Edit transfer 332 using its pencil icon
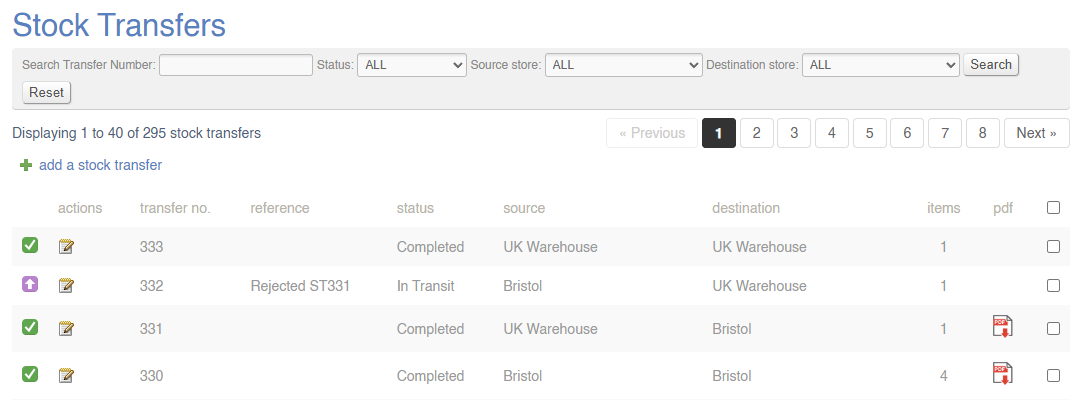The image size is (1084, 400). click(x=67, y=286)
